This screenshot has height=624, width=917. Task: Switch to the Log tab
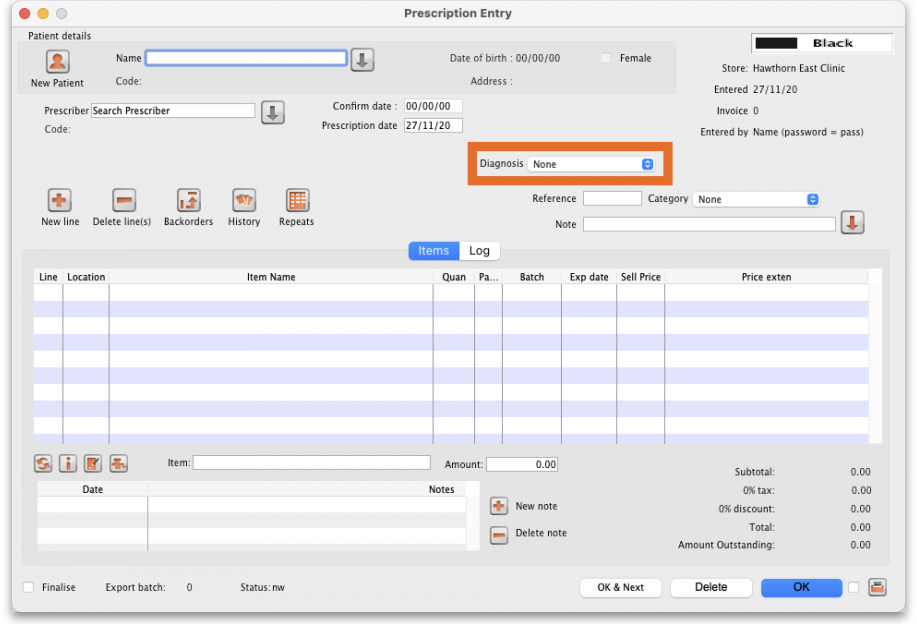[x=480, y=251]
